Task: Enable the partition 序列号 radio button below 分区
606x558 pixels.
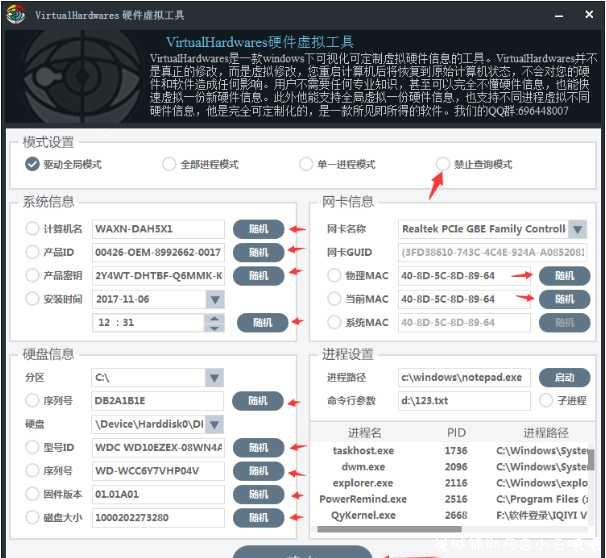Action: click(32, 400)
